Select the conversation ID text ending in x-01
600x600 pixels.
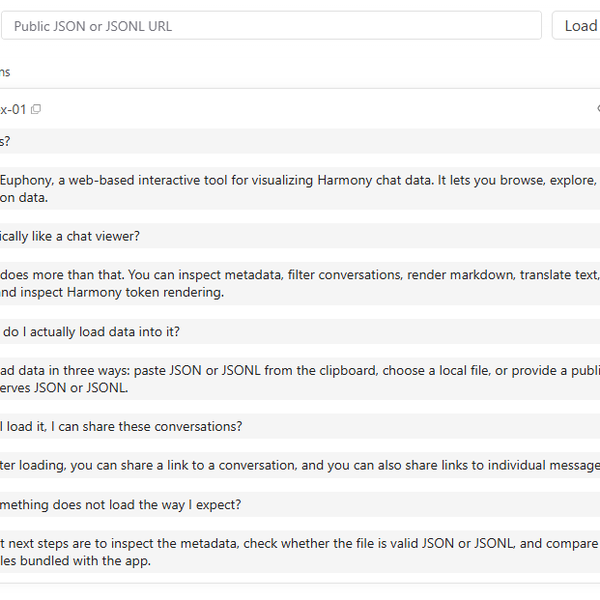click(x=13, y=109)
